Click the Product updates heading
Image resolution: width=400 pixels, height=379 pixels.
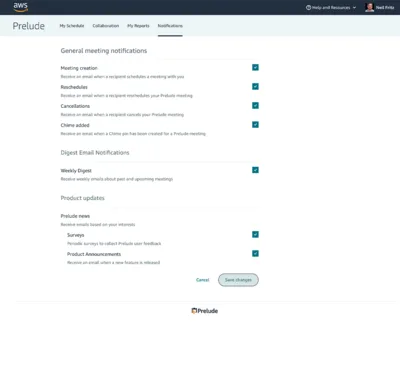(x=82, y=198)
